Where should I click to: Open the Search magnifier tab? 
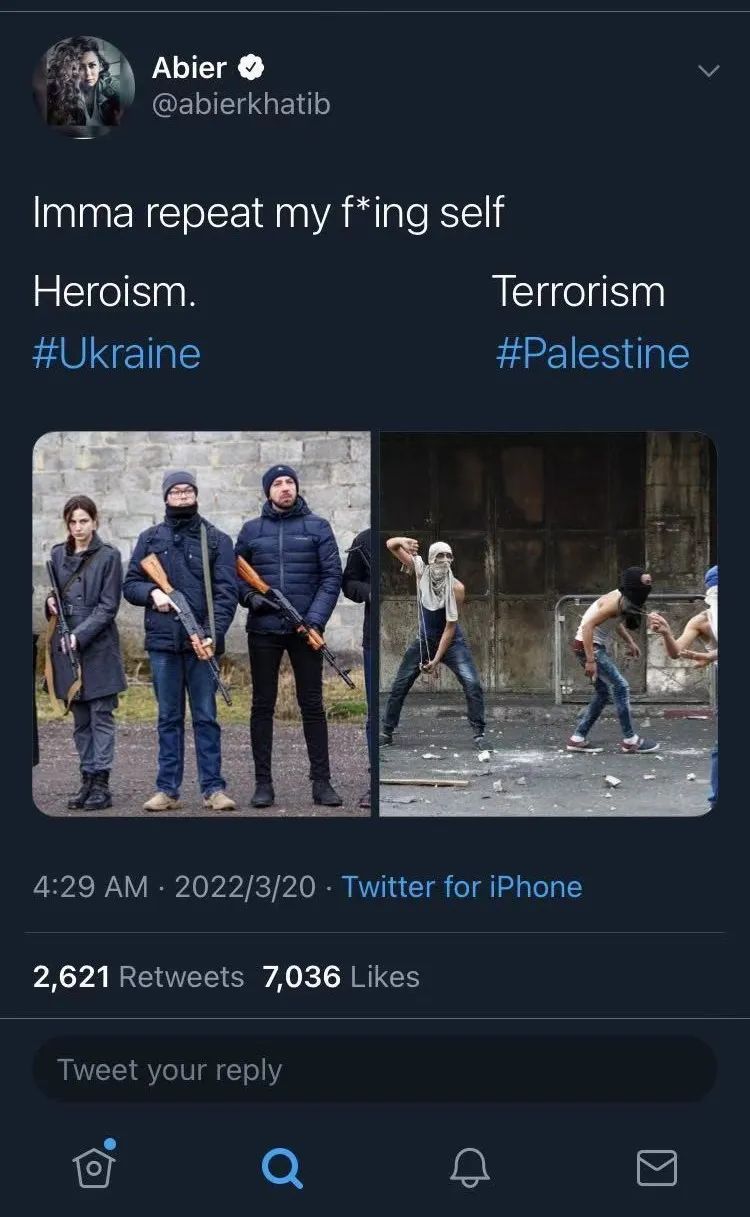pyautogui.click(x=281, y=1166)
